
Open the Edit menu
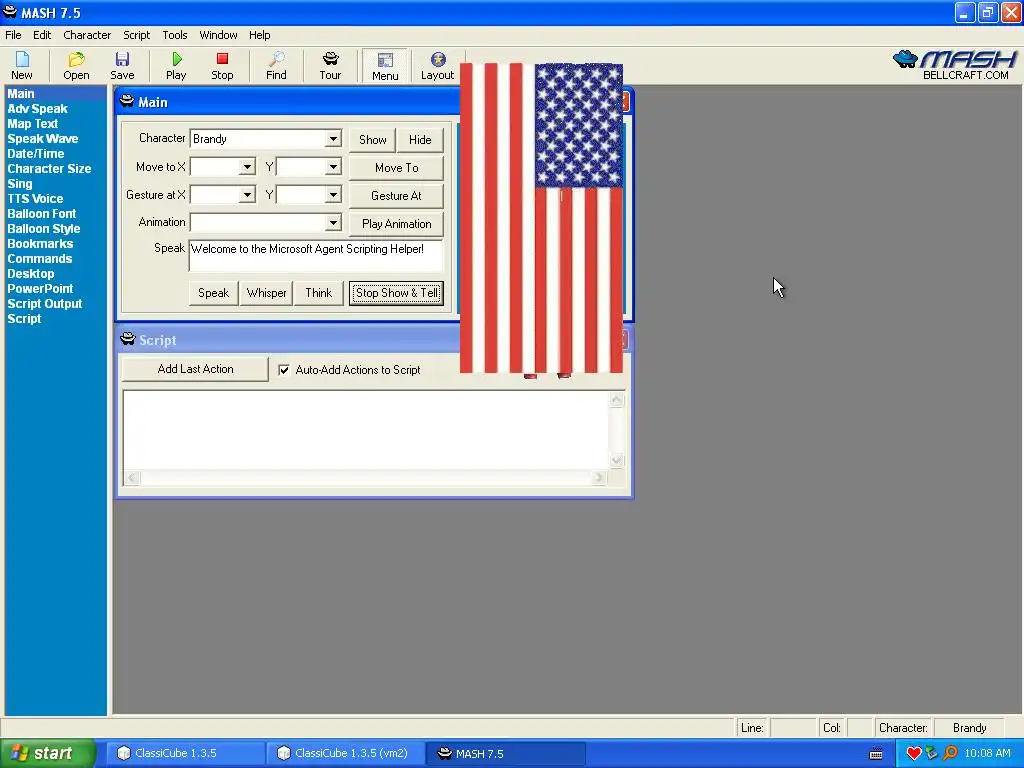point(42,35)
